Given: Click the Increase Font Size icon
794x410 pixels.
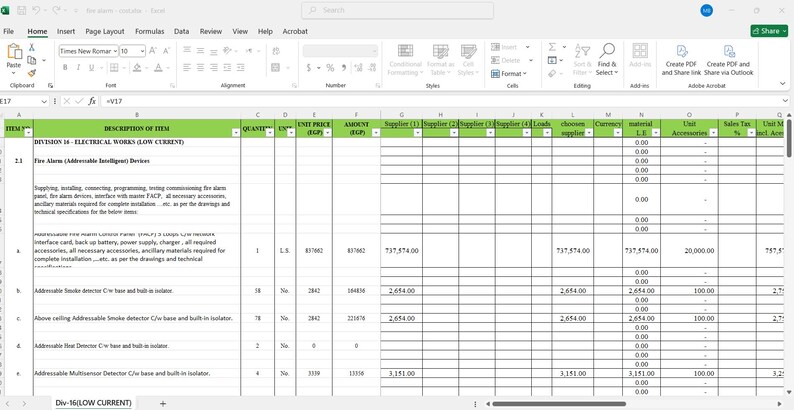Looking at the screenshot, I should coord(153,51).
